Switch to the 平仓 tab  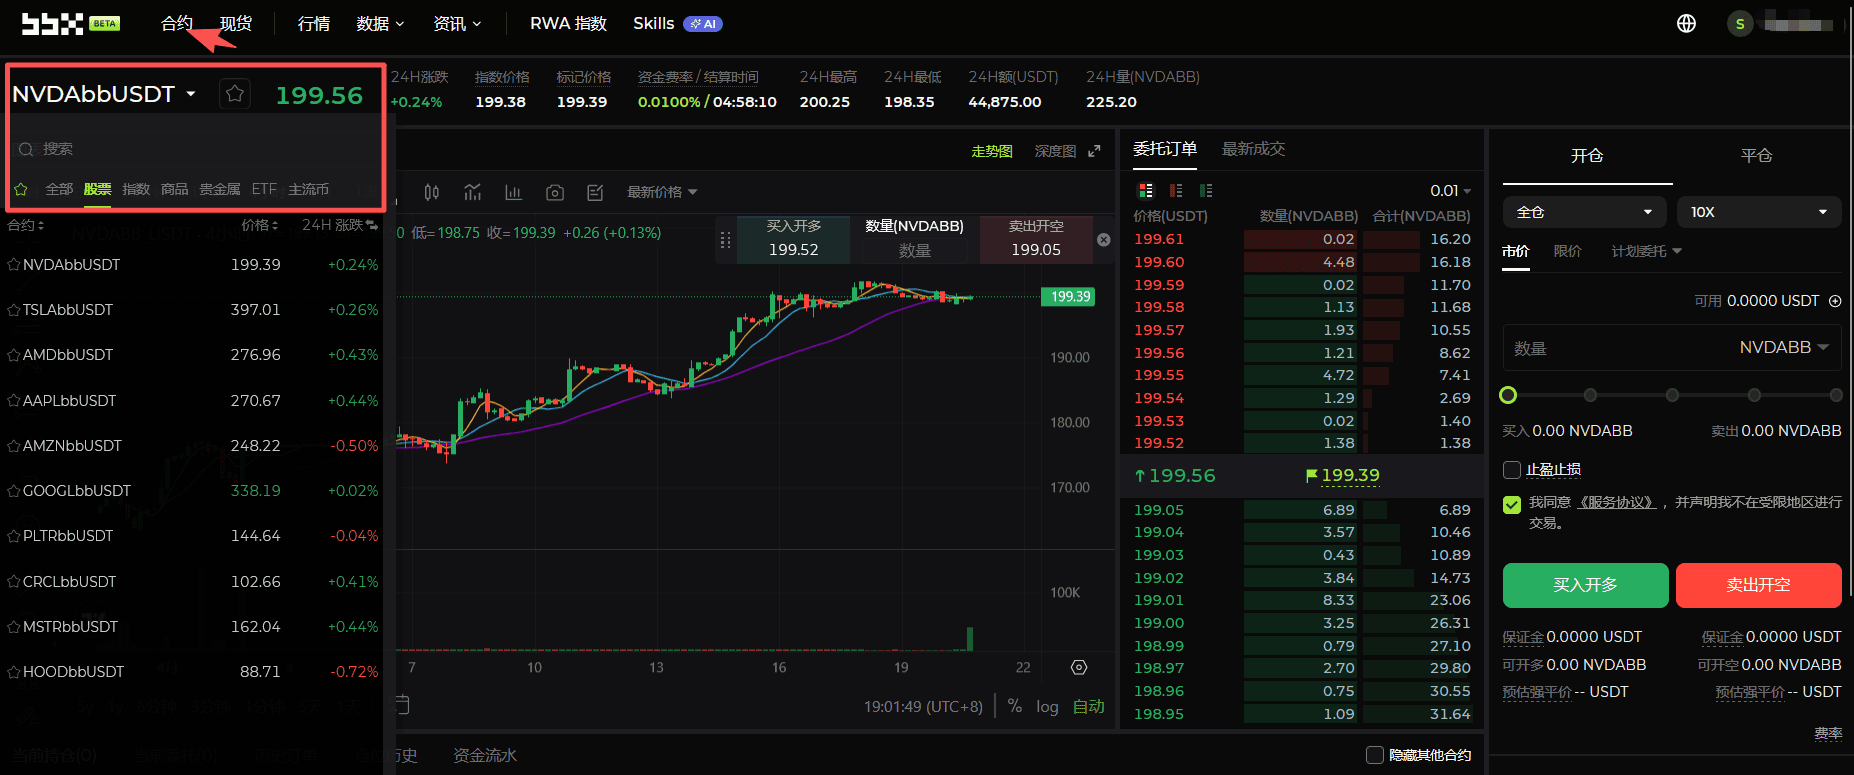pyautogui.click(x=1756, y=156)
